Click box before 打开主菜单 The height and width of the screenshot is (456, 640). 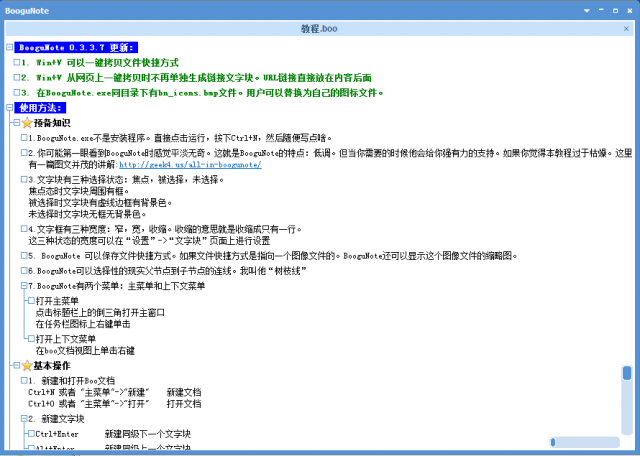(31, 301)
